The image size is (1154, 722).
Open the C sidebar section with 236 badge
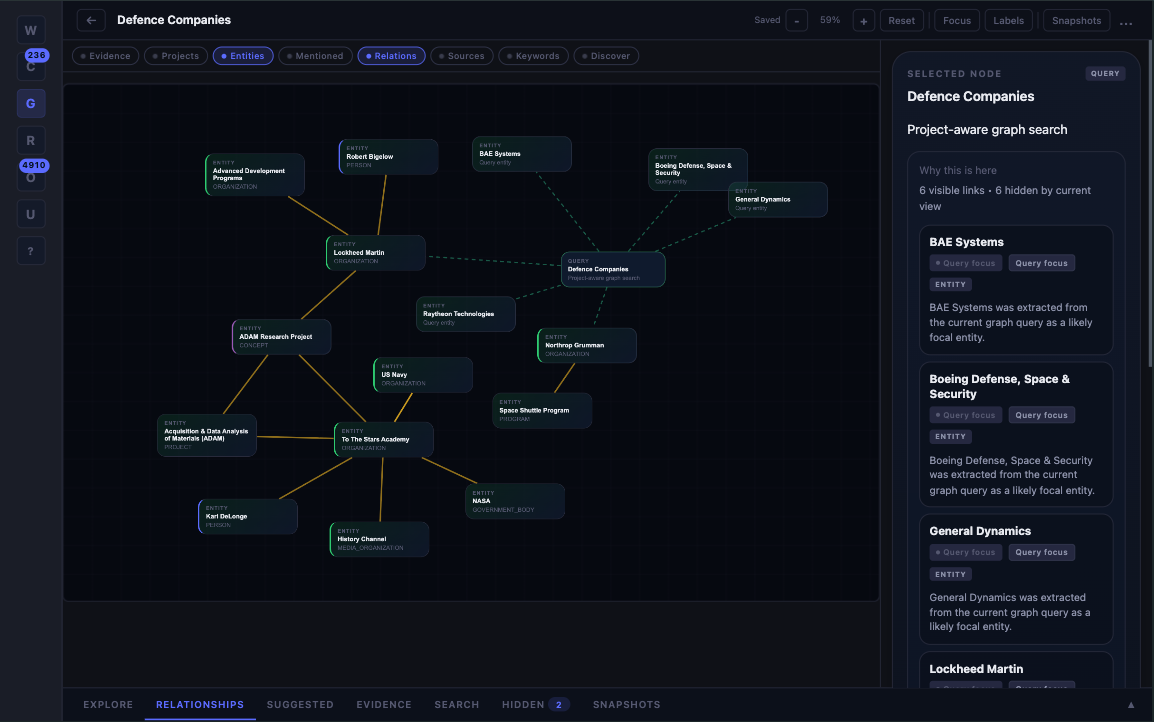pyautogui.click(x=30, y=66)
